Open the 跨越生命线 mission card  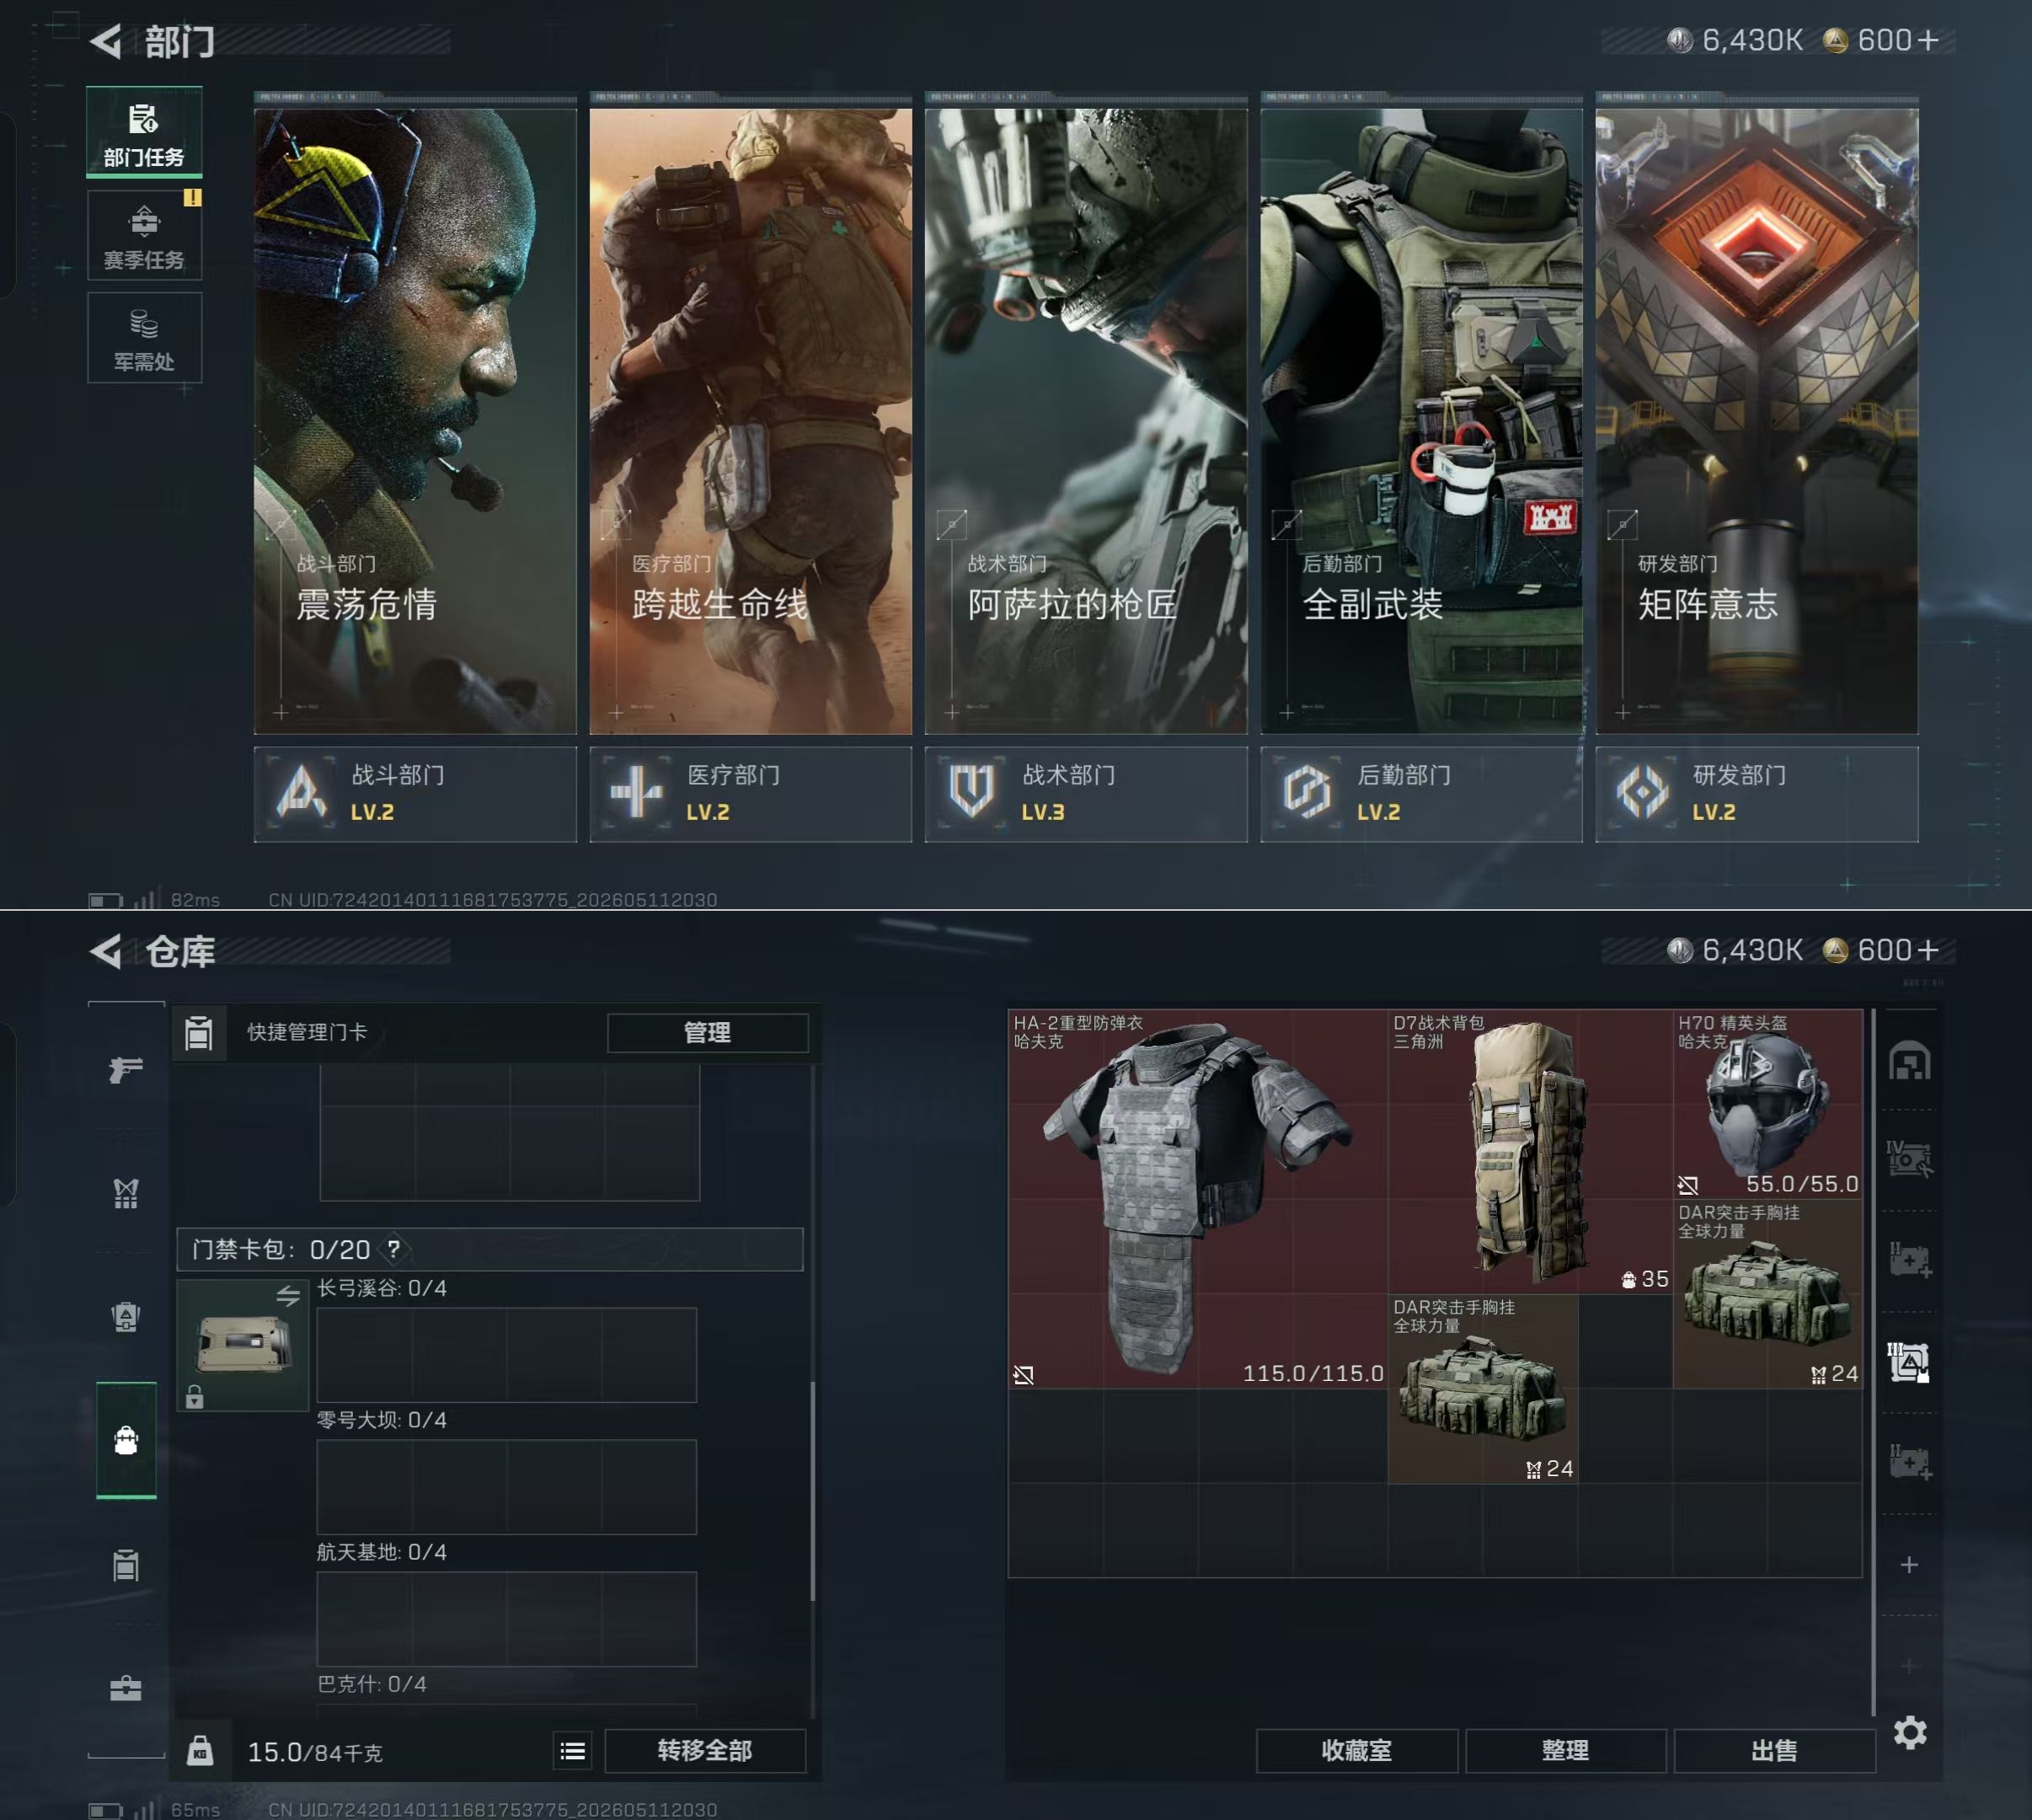750,420
